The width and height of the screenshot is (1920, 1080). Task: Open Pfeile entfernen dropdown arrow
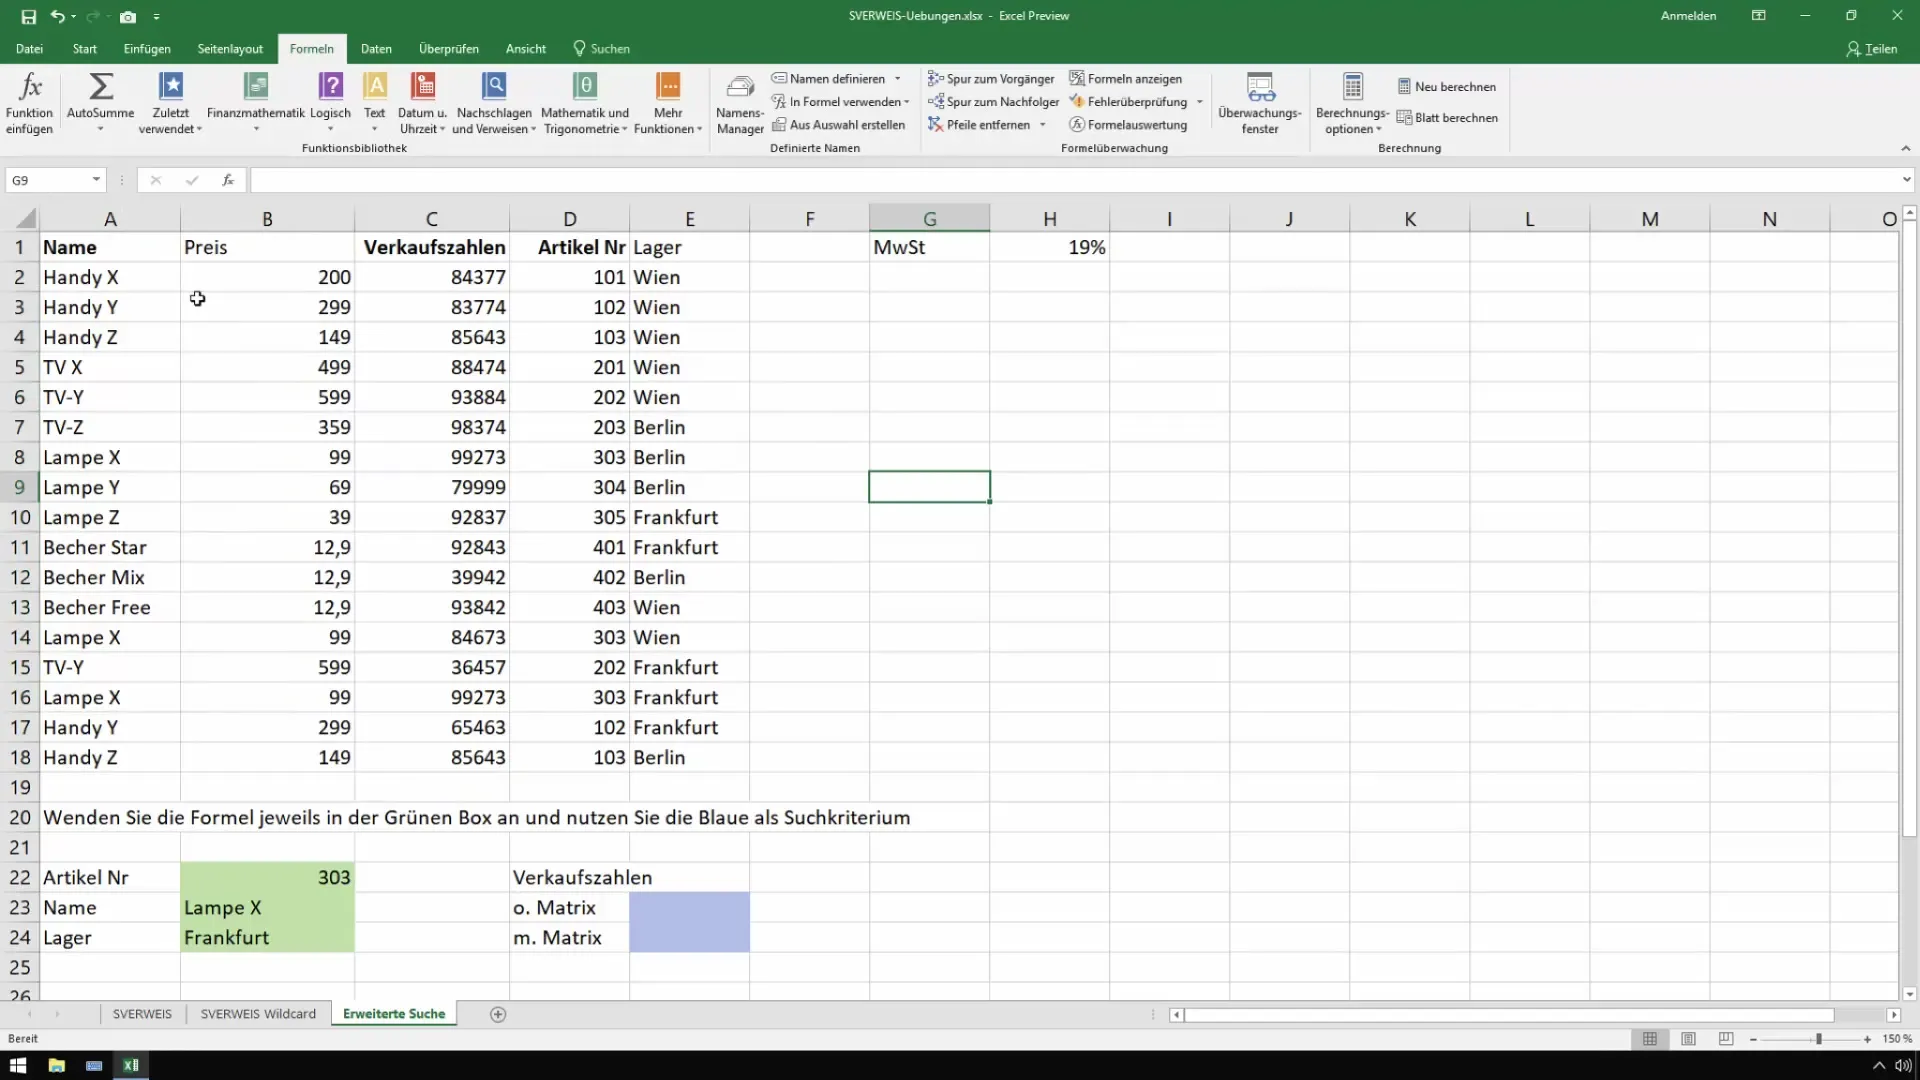(x=1043, y=124)
